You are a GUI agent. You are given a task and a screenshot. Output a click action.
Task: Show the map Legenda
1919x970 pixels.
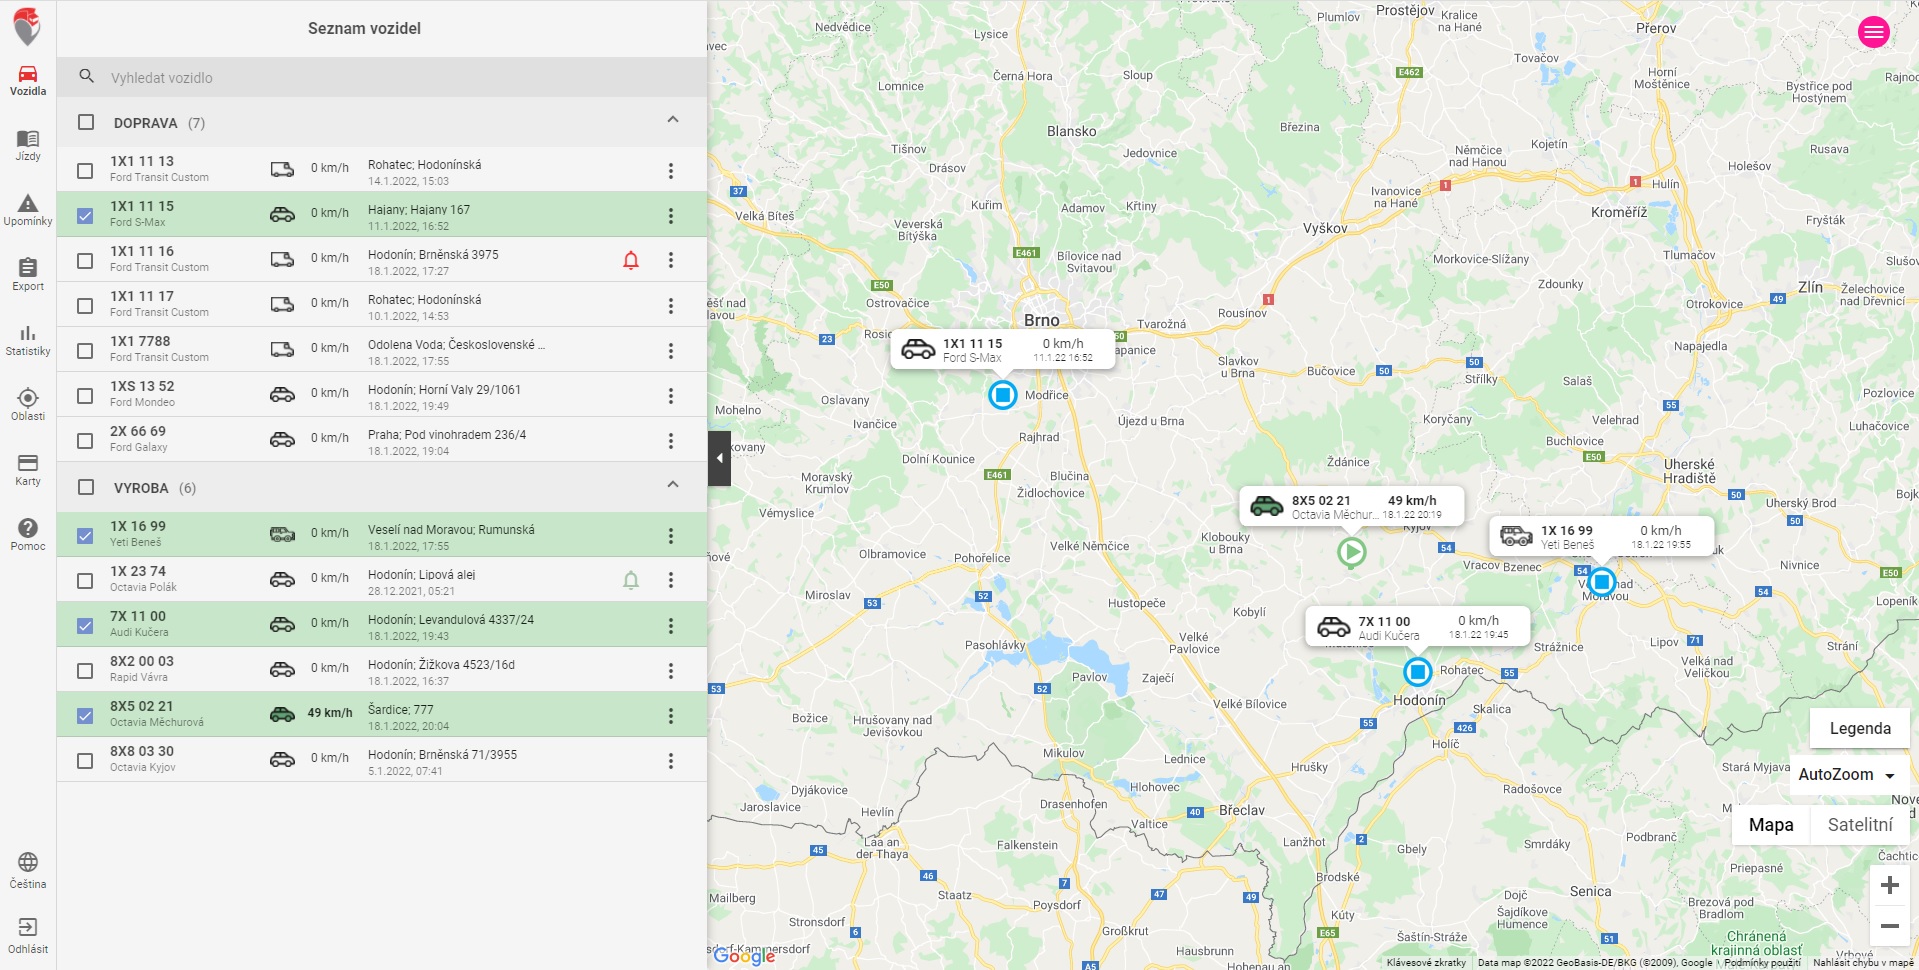coord(1859,728)
